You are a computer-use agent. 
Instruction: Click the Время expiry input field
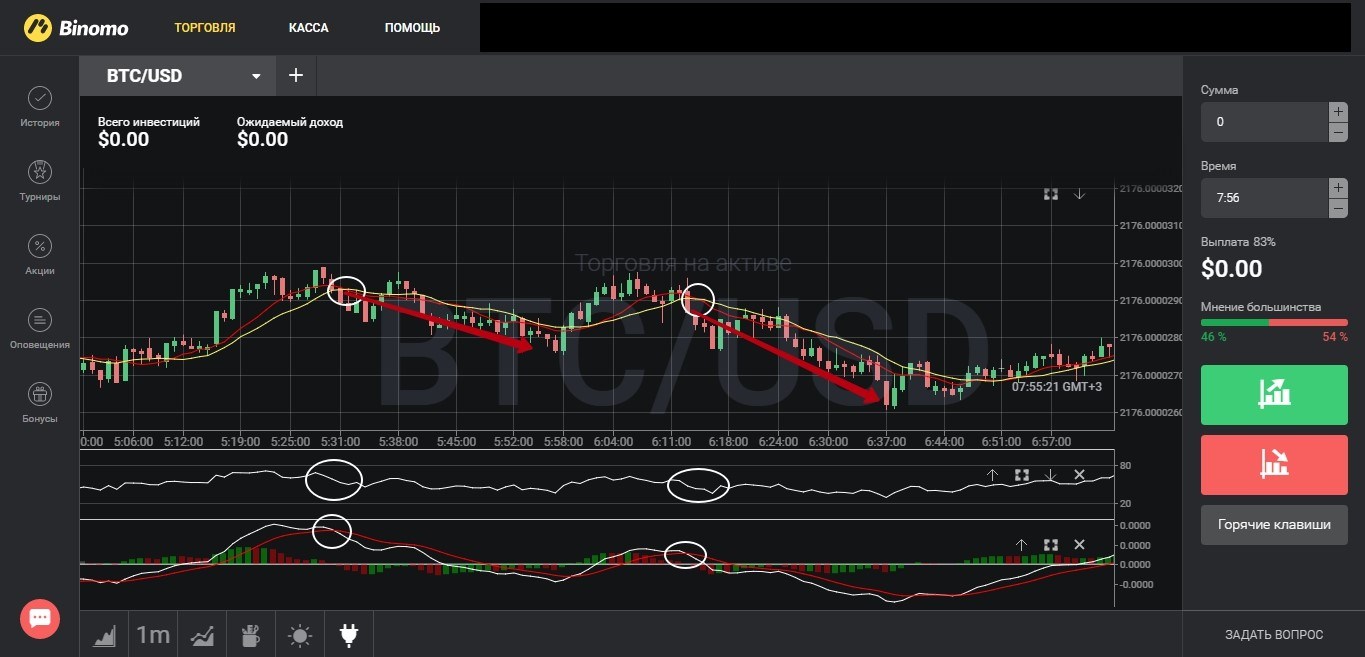pos(1264,198)
